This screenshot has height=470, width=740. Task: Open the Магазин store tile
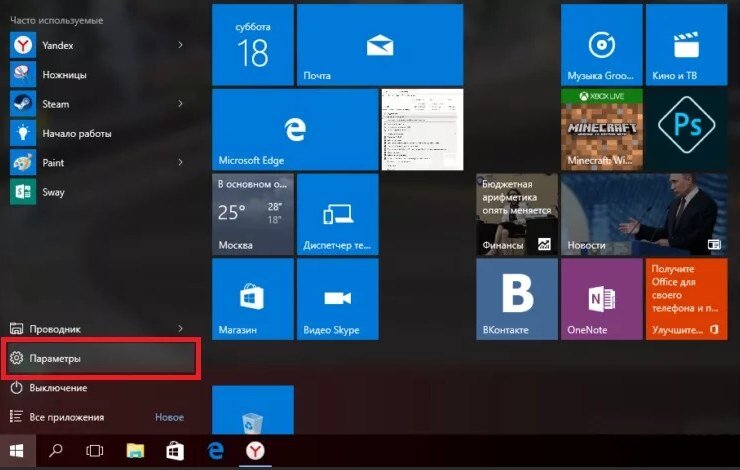pyautogui.click(x=253, y=299)
